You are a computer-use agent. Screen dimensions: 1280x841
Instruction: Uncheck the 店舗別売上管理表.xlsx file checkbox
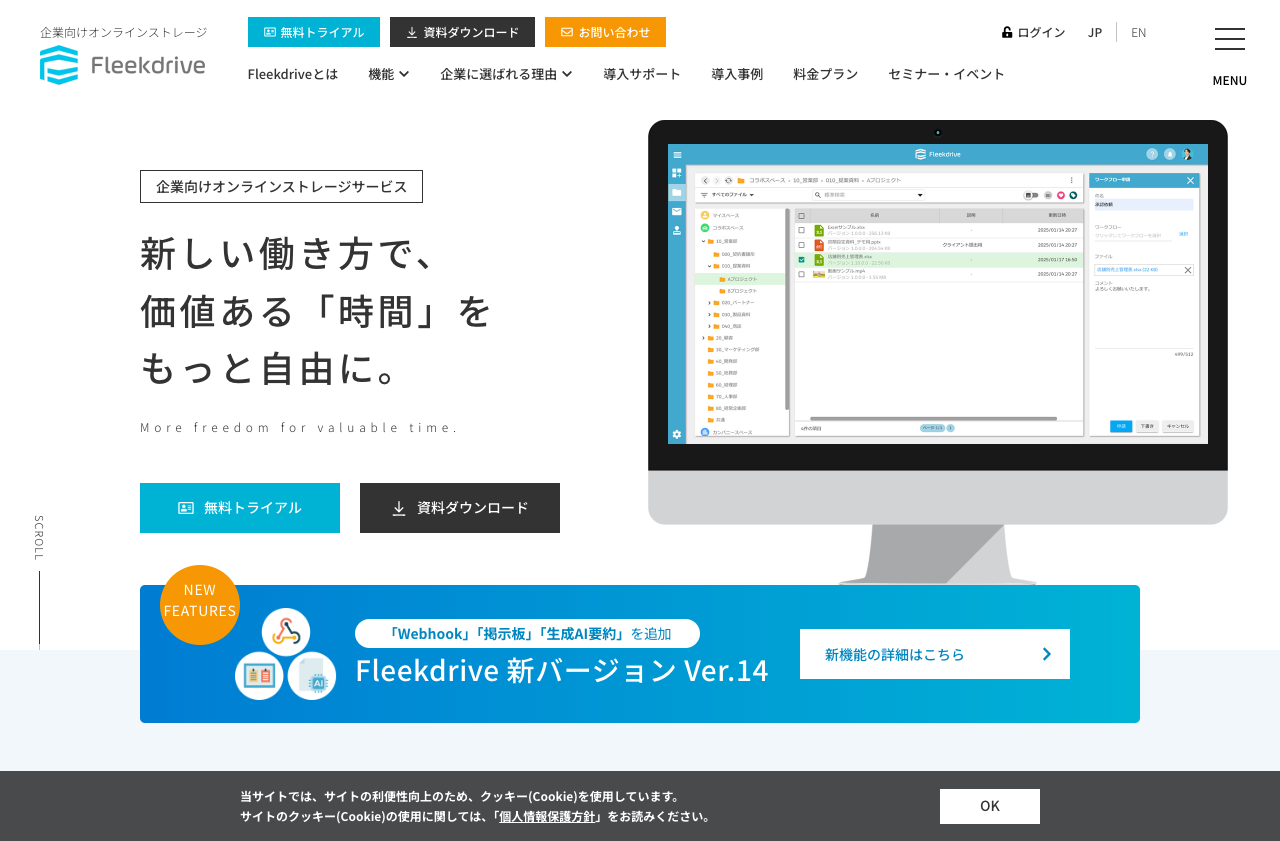click(802, 258)
